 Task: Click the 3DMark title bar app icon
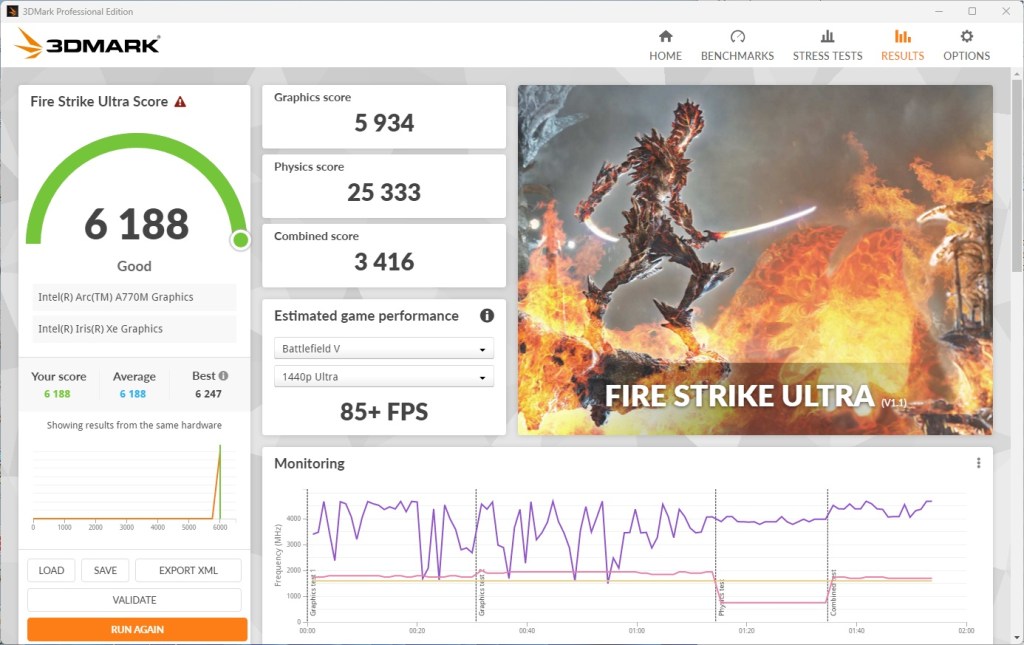[x=12, y=11]
